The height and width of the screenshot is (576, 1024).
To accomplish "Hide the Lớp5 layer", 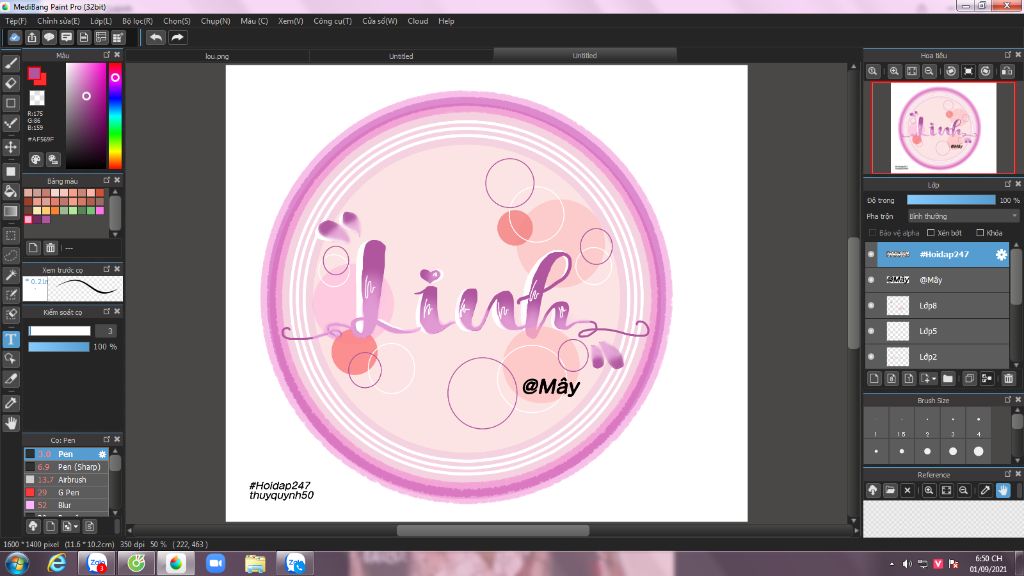I will click(871, 331).
